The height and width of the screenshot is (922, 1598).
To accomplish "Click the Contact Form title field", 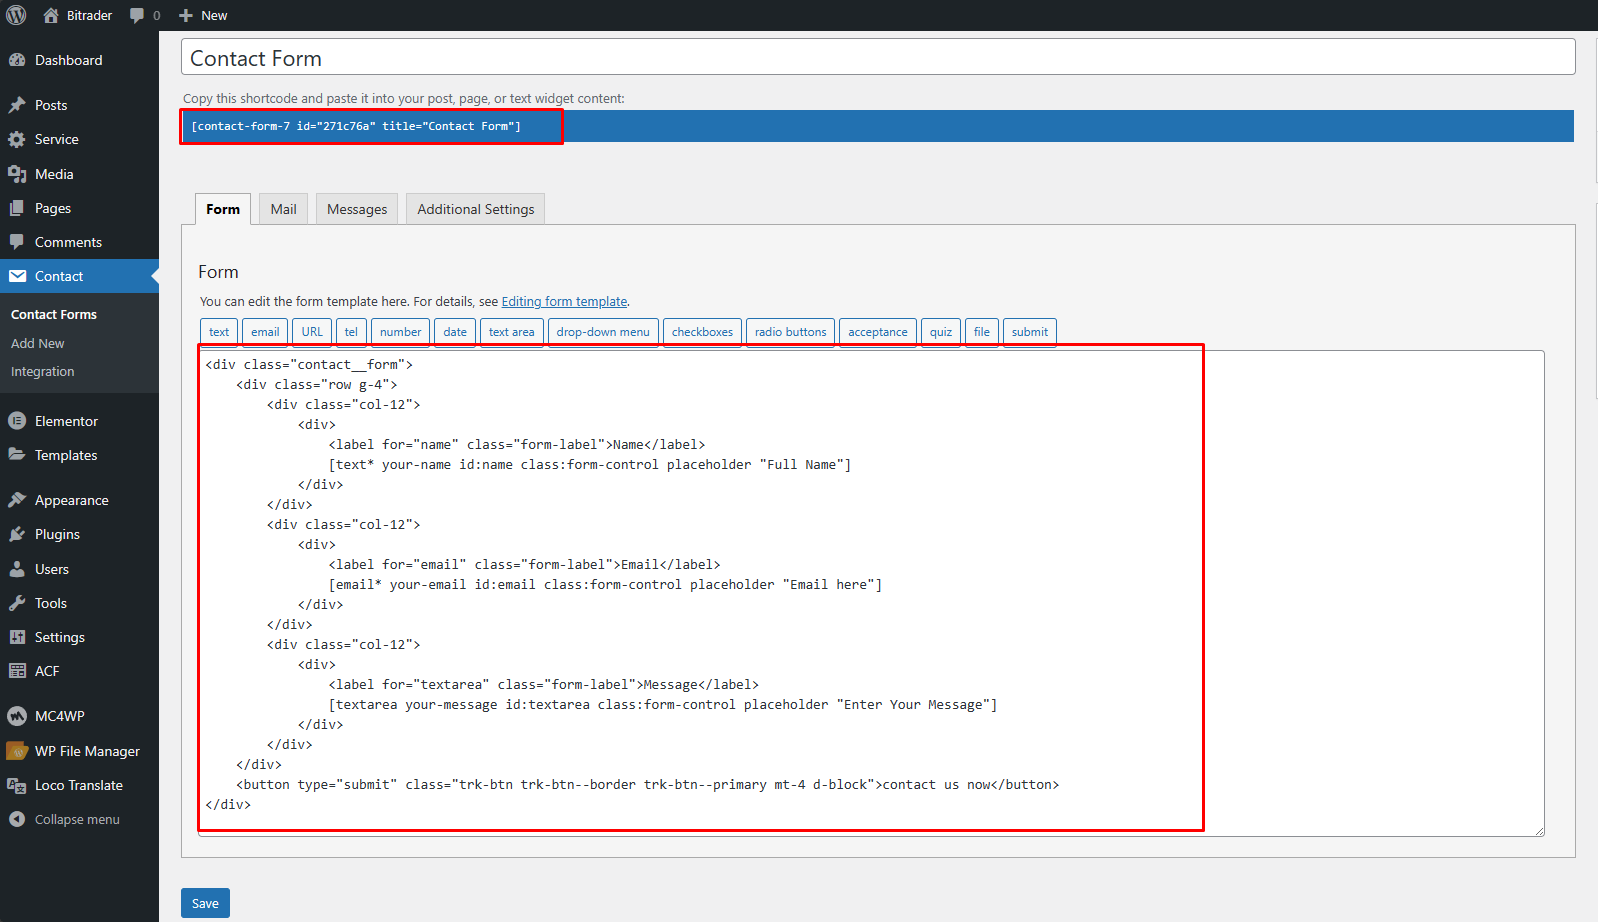I will (x=877, y=58).
